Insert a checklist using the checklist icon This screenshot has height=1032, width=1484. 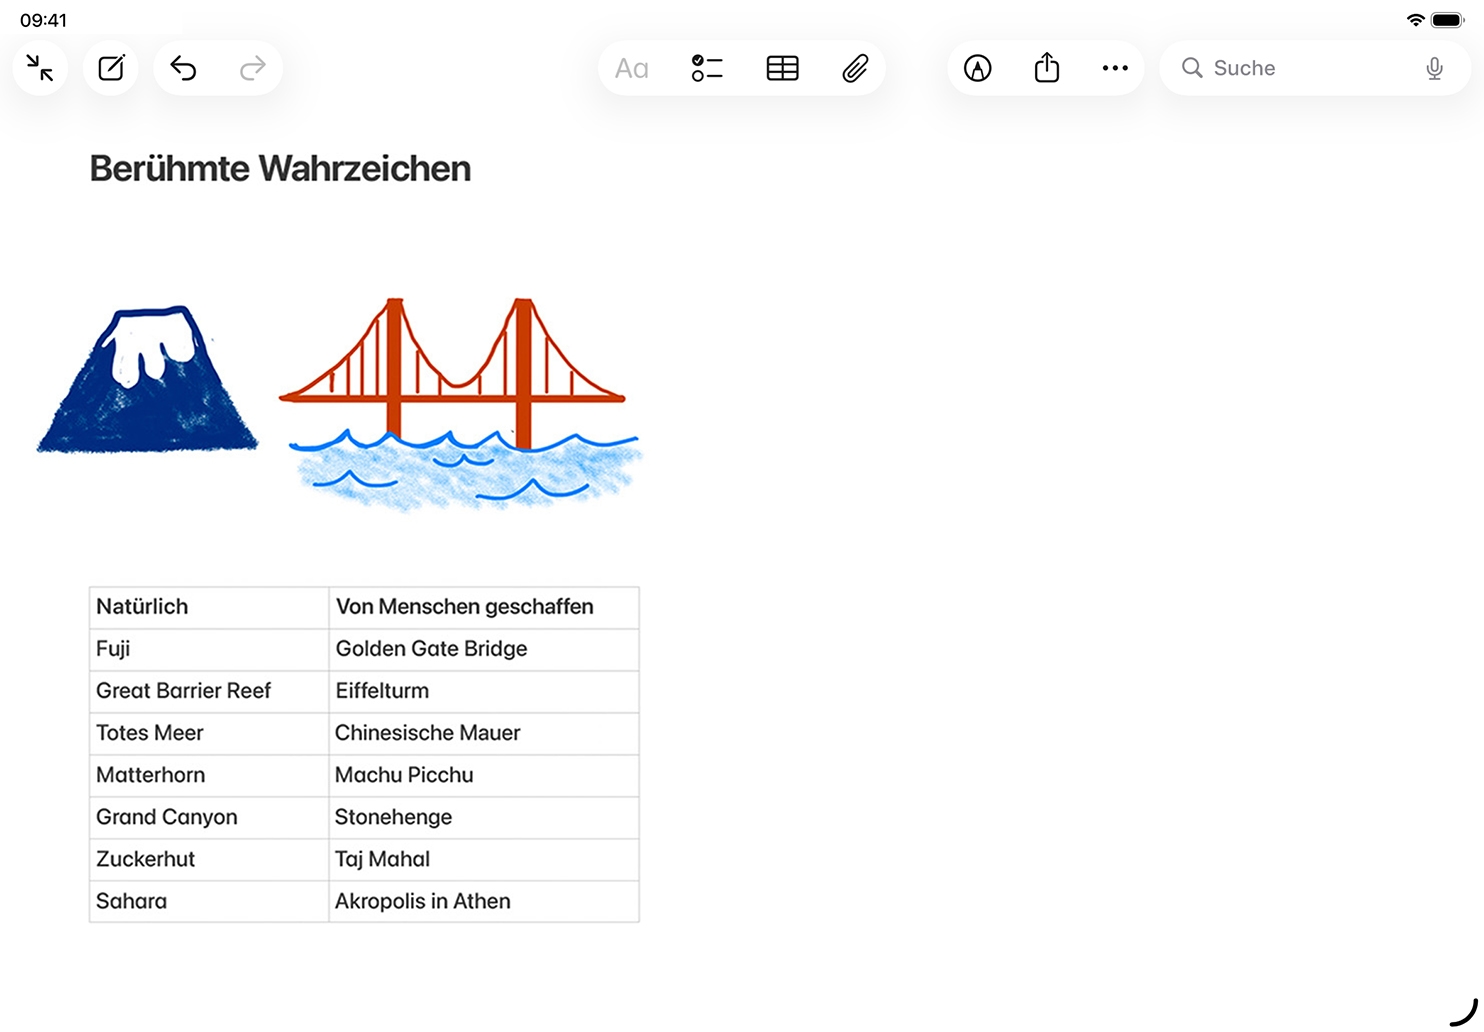click(707, 68)
